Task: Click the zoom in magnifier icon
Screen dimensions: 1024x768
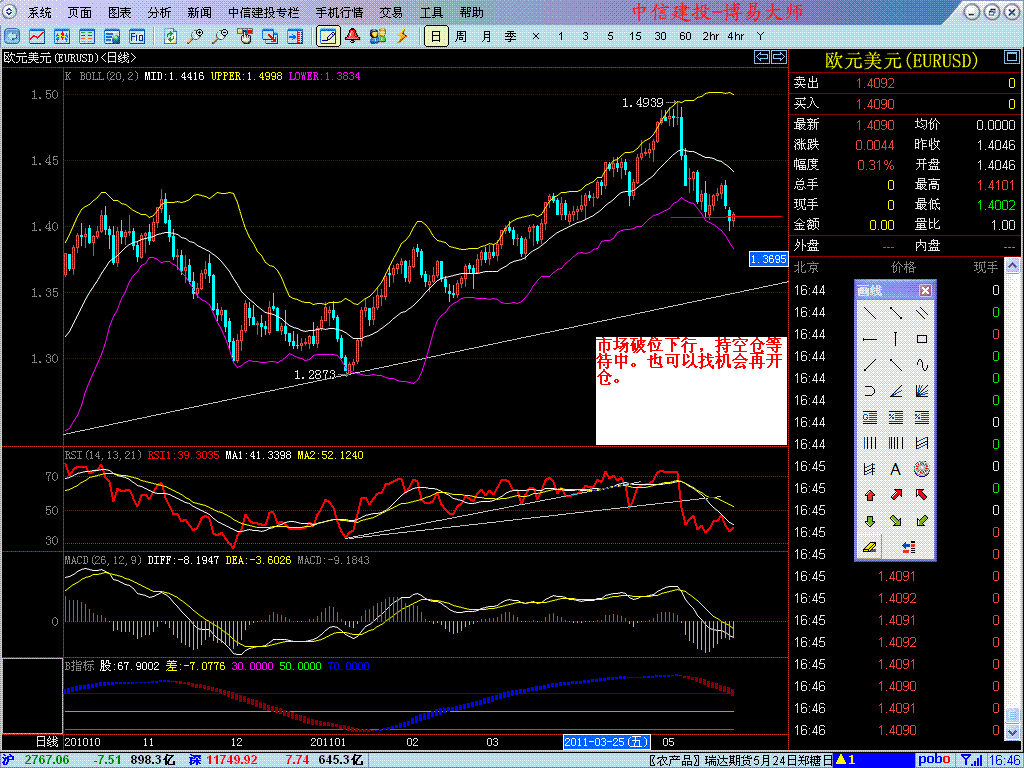Action: tap(195, 37)
